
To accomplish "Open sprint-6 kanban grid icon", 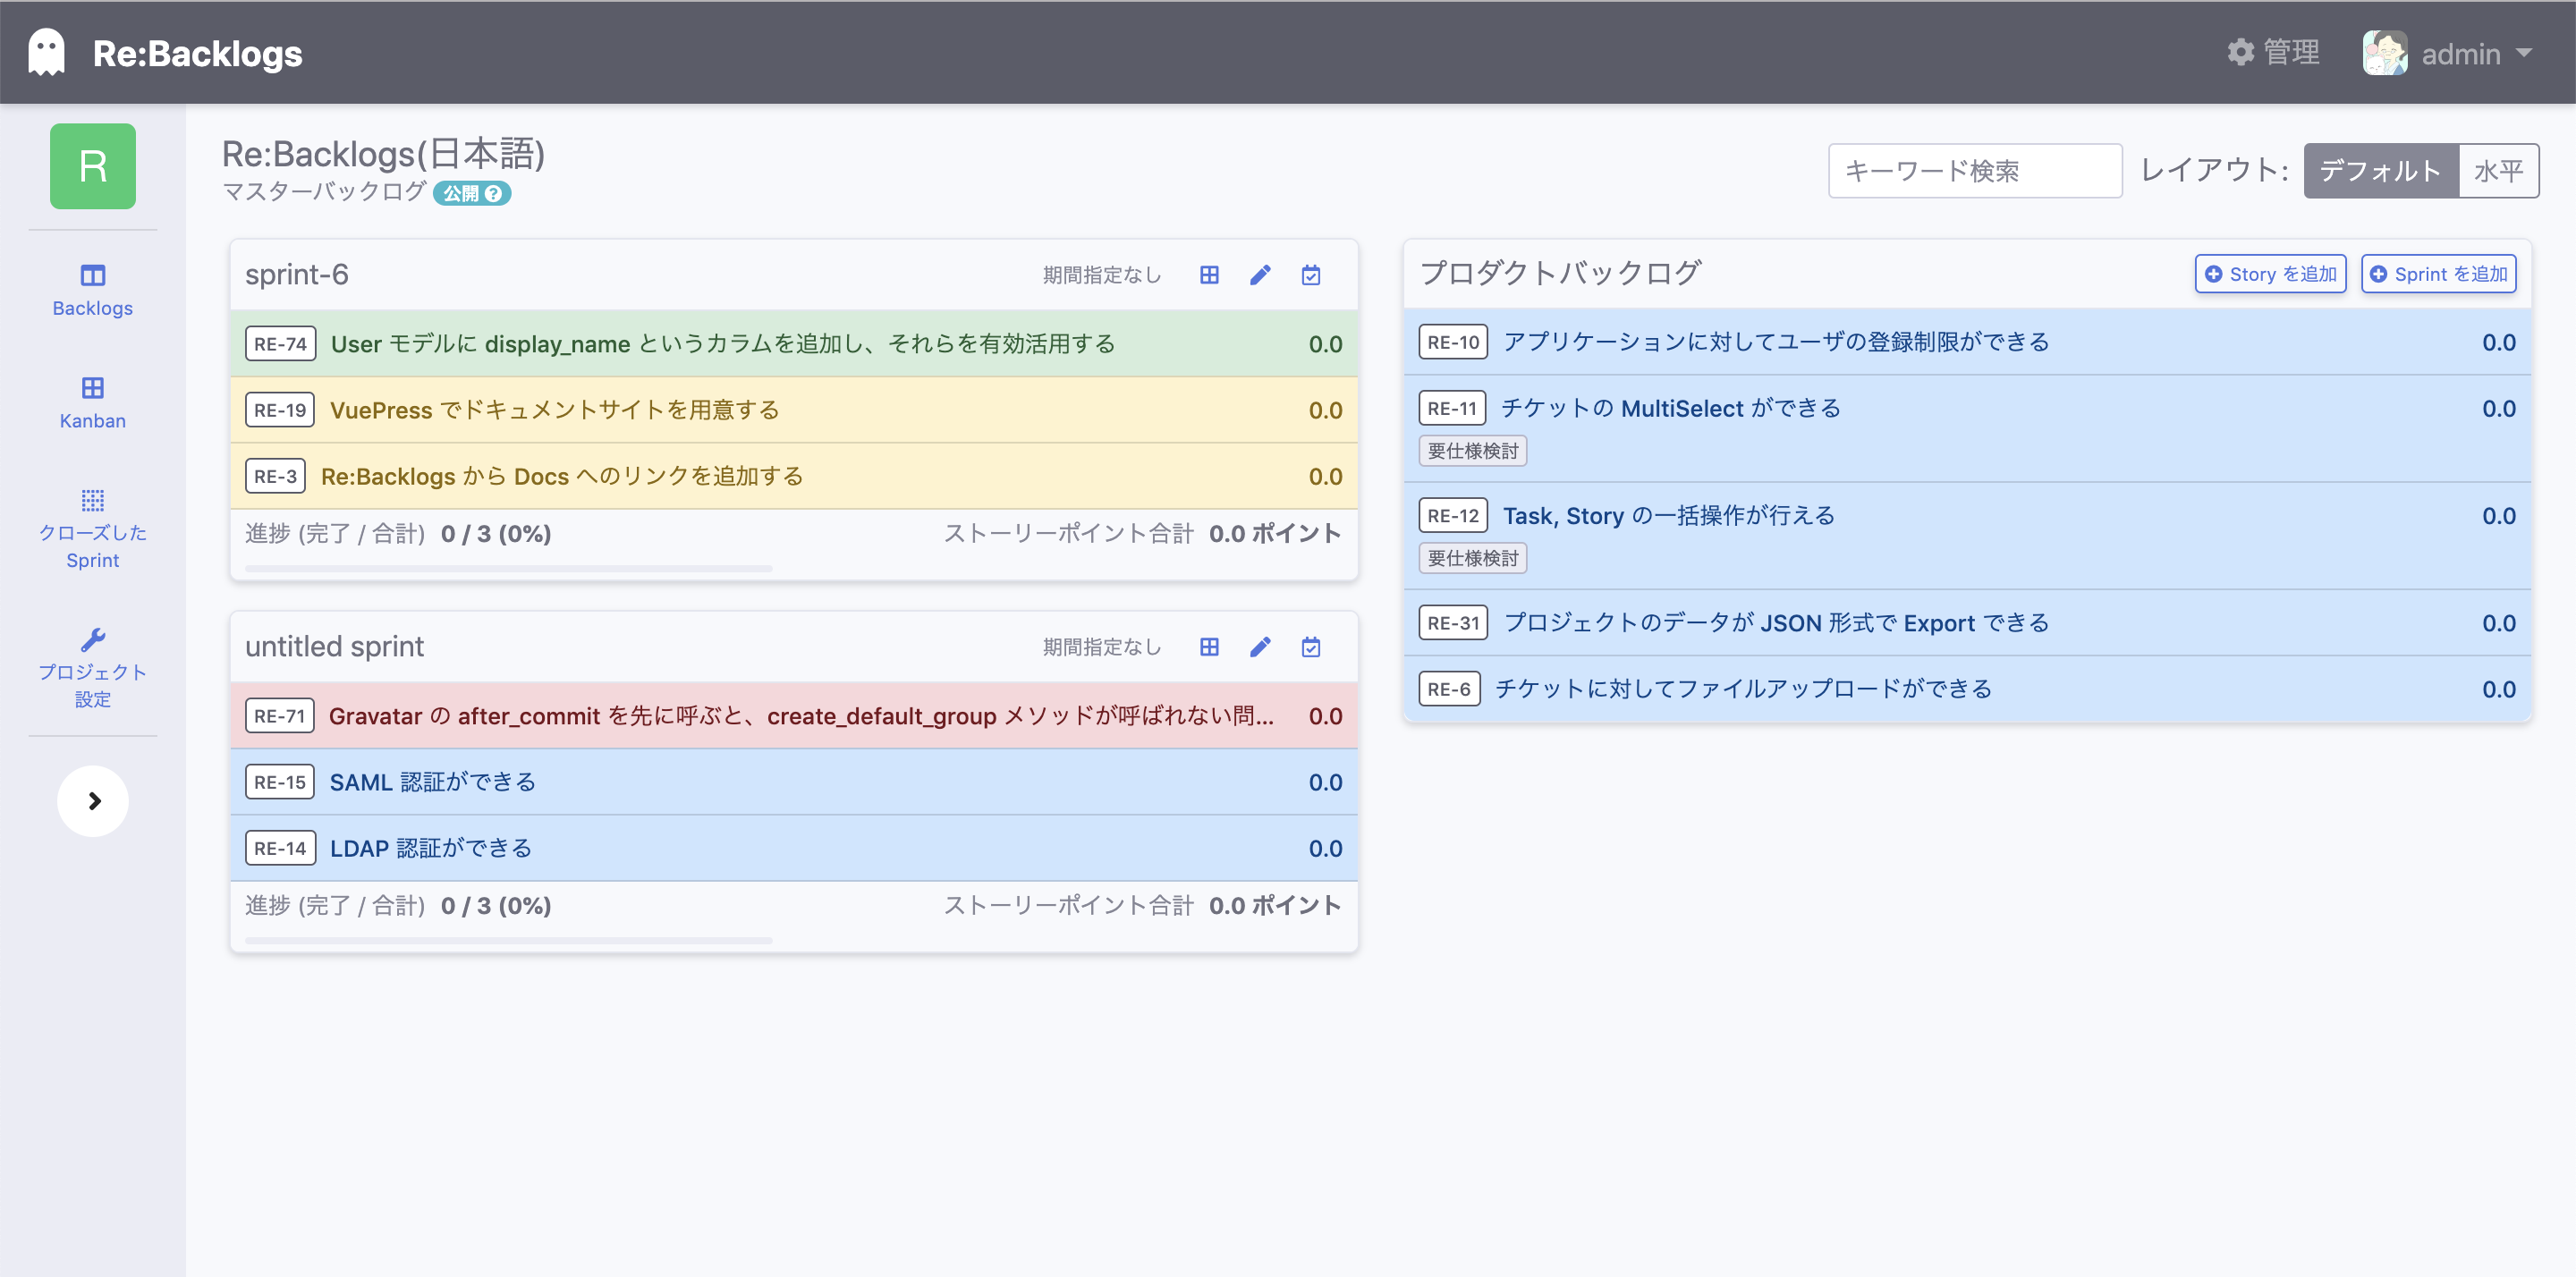I will pos(1209,275).
